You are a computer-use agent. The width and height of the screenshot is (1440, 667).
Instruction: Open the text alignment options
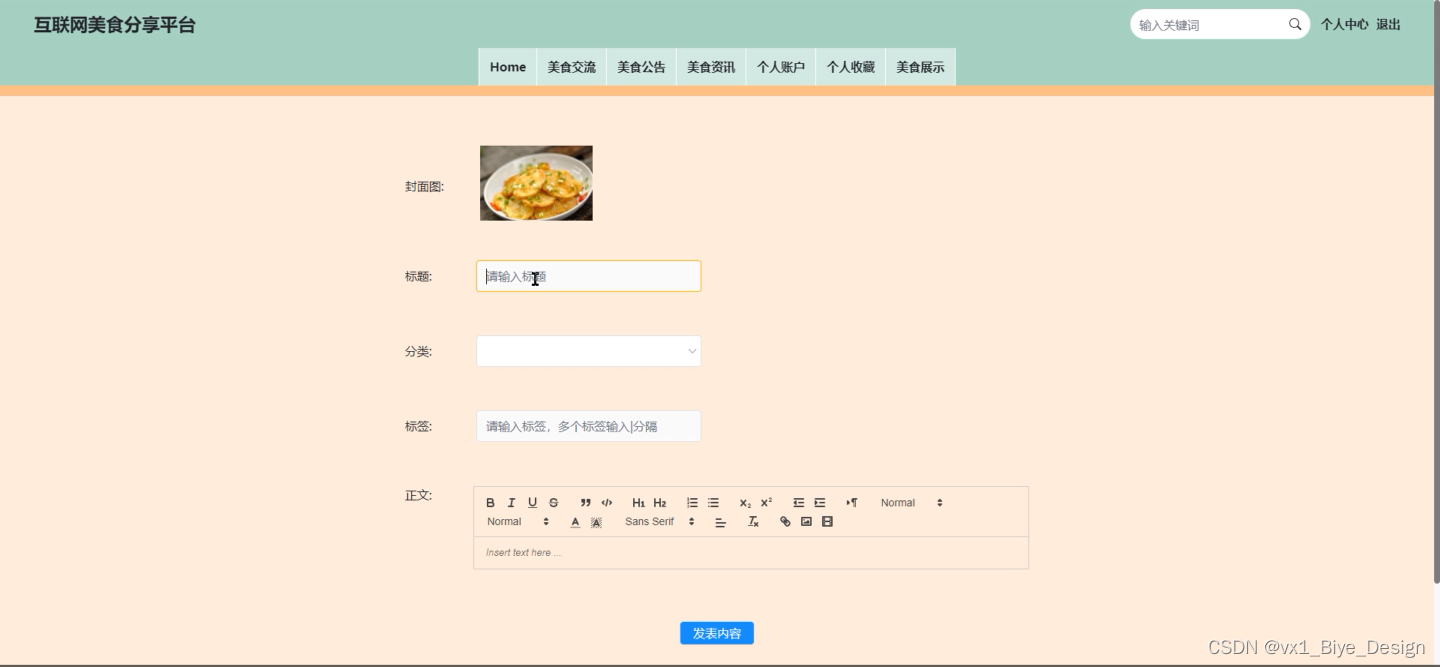[720, 522]
